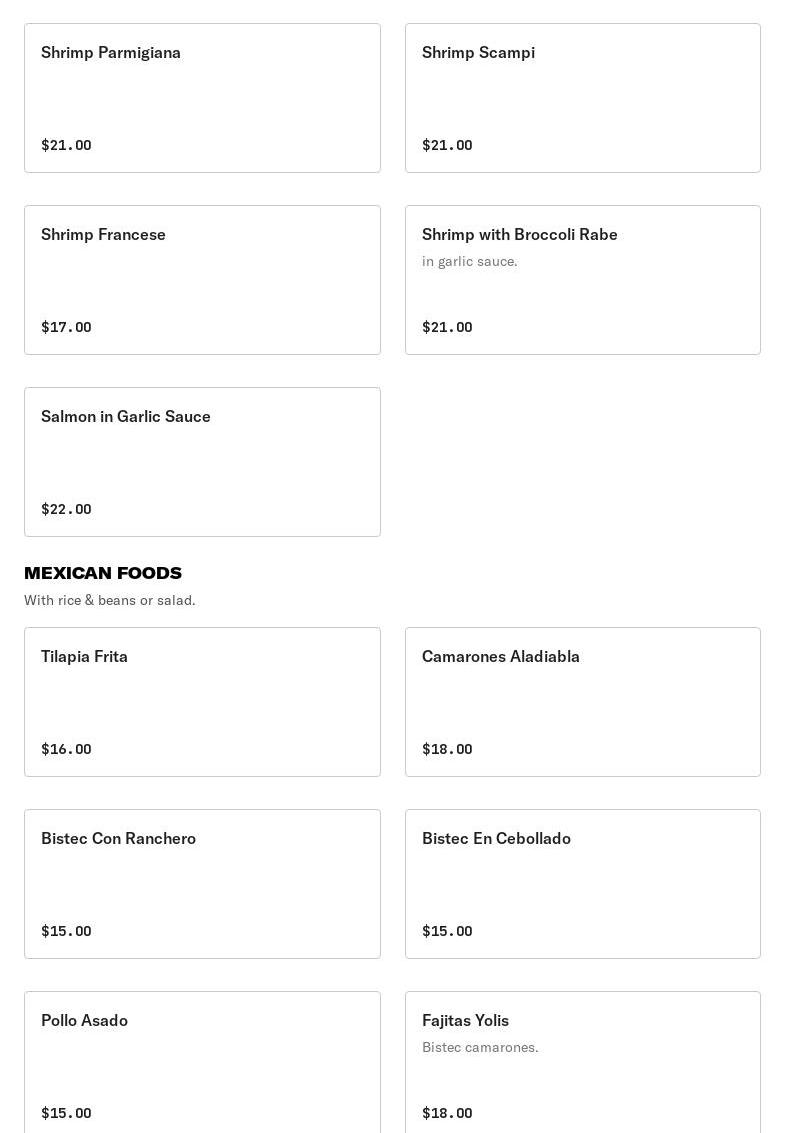Screen dimensions: 785x1133
Task: Click the 'in garlic sauce.' description
Action: (470, 261)
